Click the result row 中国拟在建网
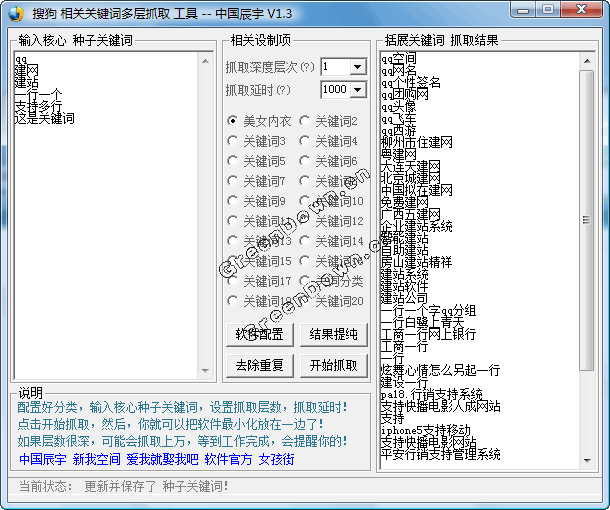The width and height of the screenshot is (610, 510). [417, 190]
